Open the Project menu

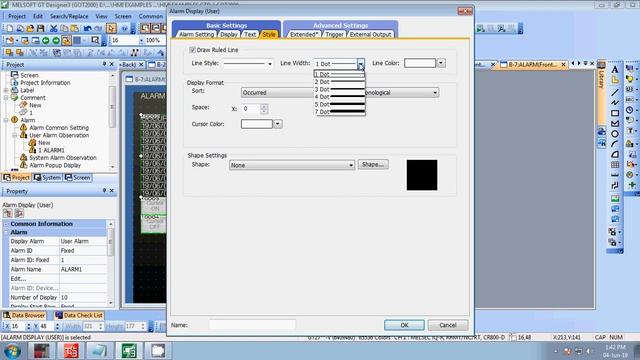(17, 16)
